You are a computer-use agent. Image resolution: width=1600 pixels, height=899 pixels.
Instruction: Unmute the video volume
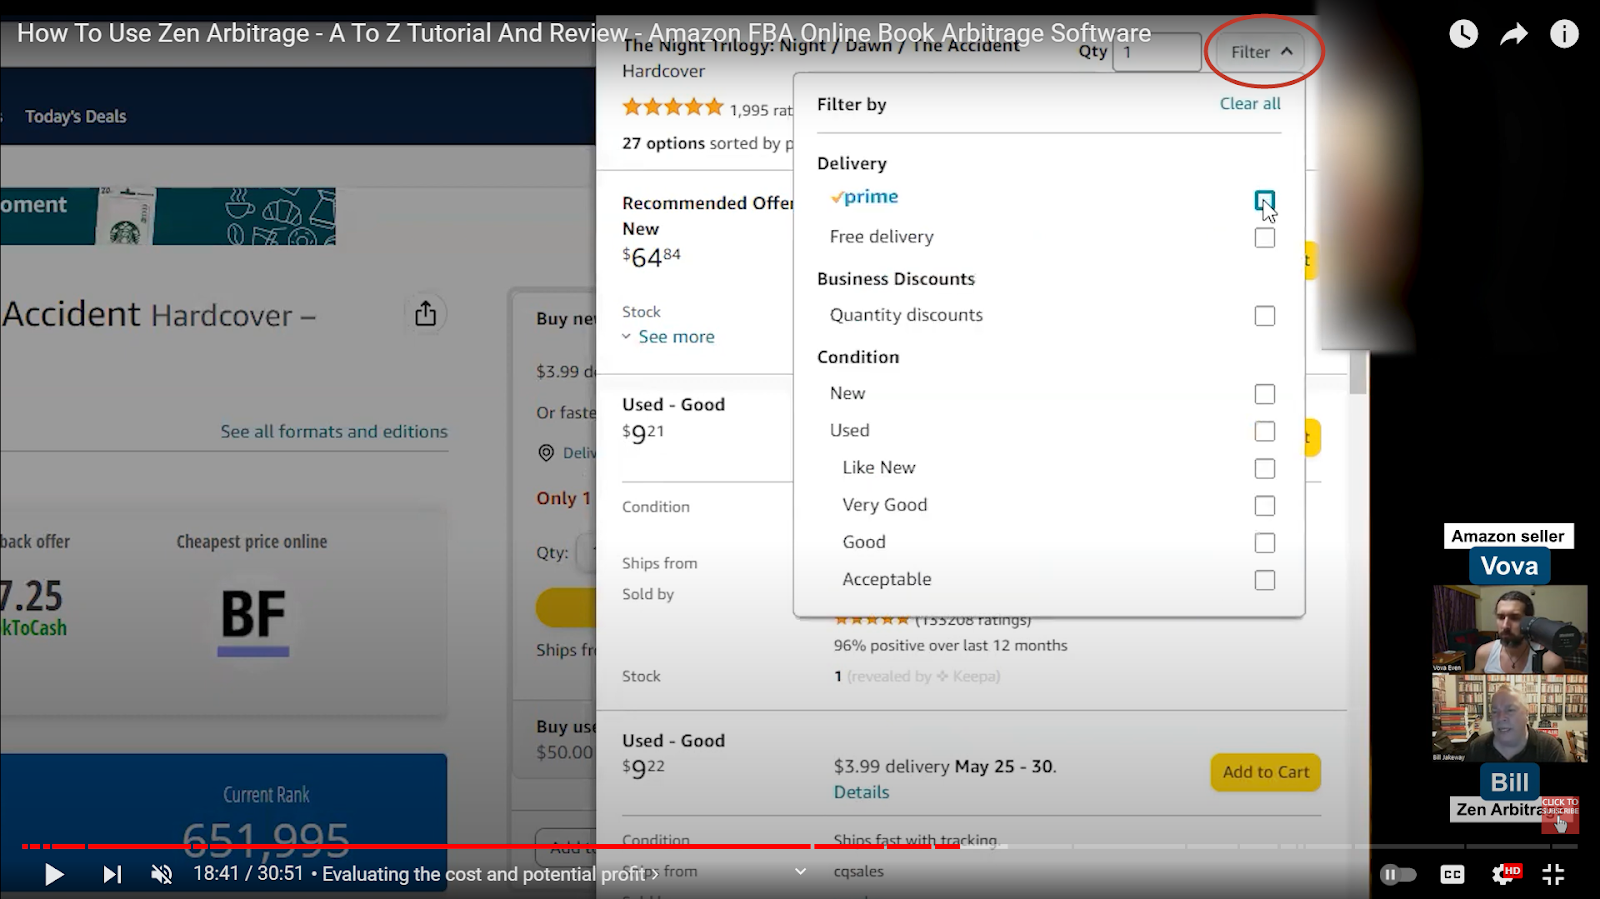161,875
